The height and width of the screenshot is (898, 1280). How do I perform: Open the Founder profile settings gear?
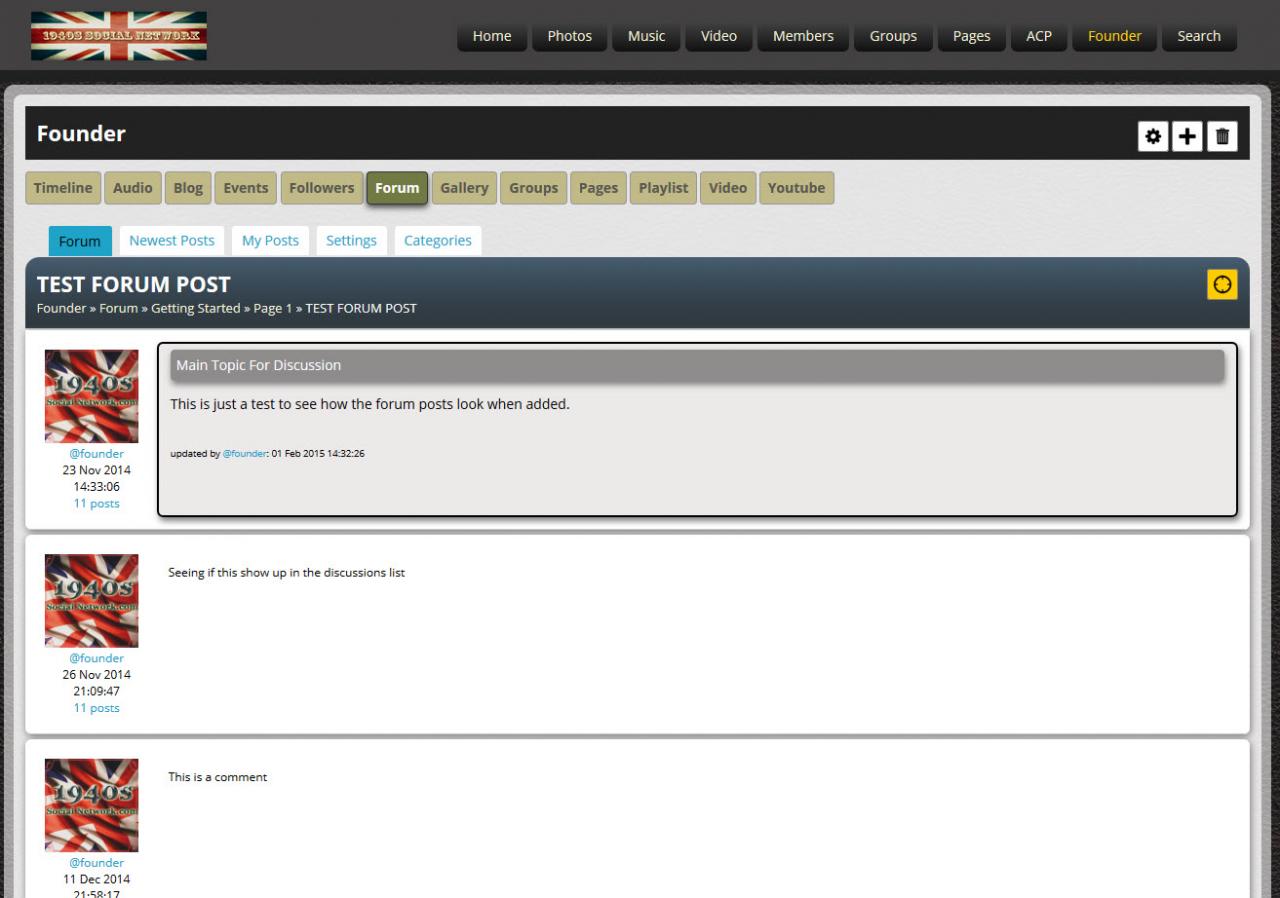[1153, 137]
